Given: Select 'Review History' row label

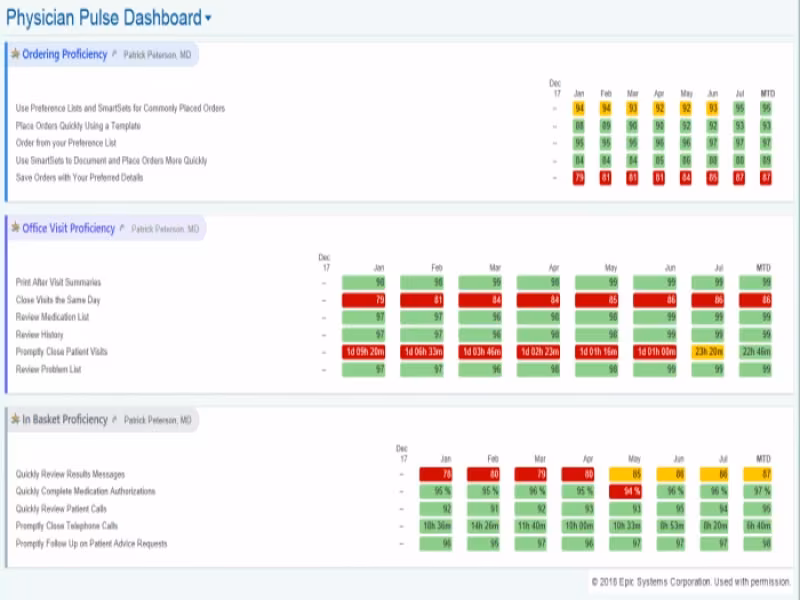Looking at the screenshot, I should coord(39,335).
